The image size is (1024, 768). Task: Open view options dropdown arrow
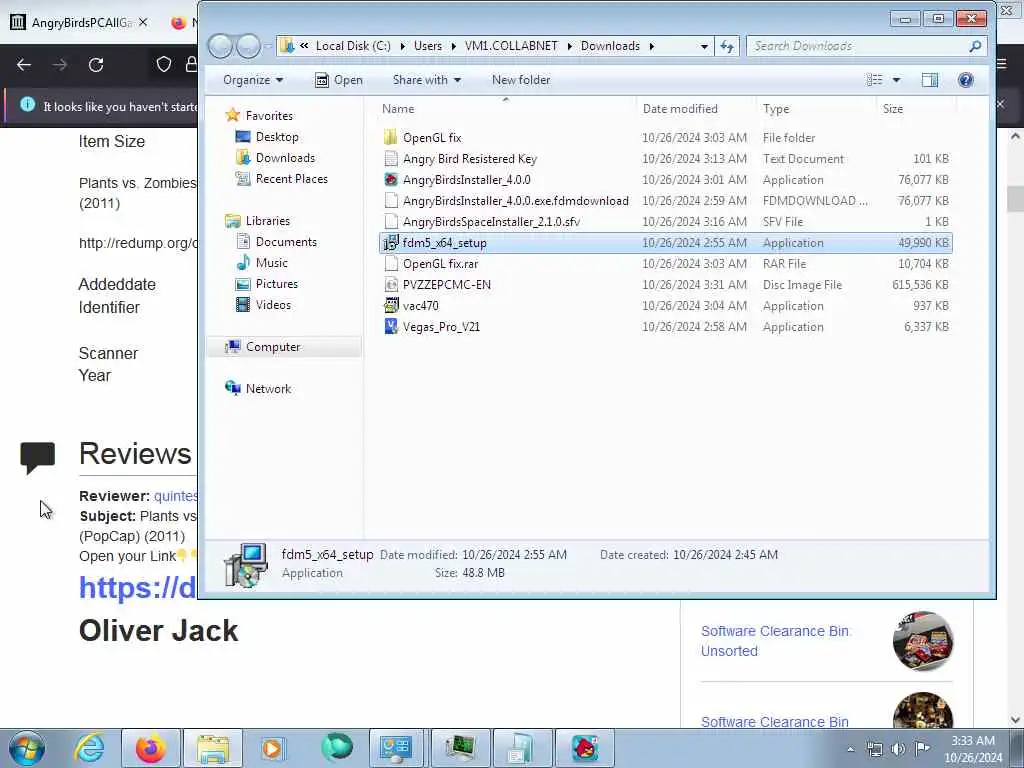point(897,80)
